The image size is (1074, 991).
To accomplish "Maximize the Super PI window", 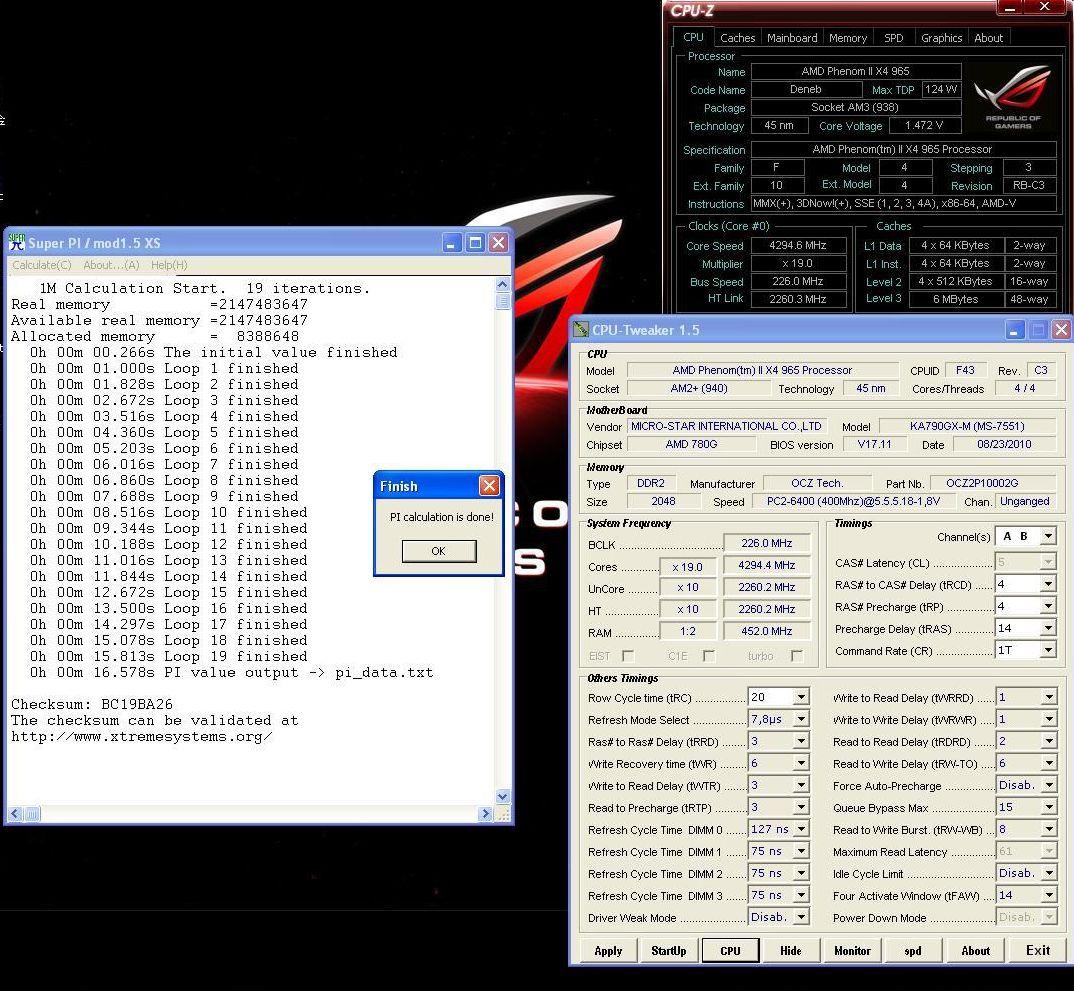I will (475, 242).
